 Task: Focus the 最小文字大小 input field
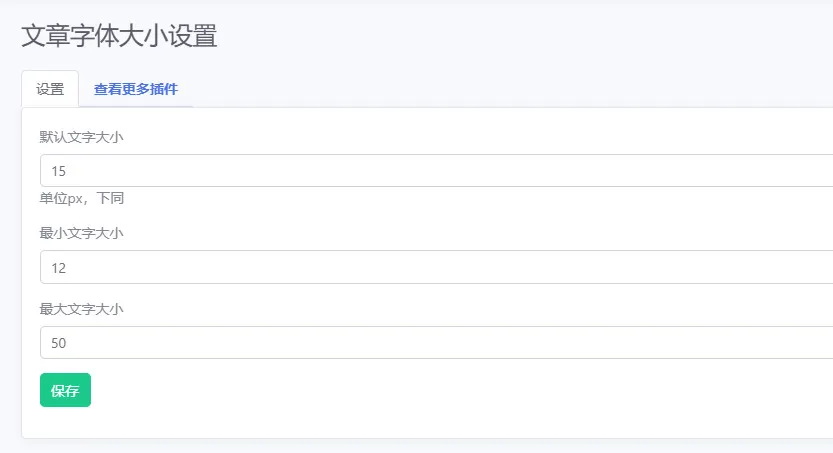pos(437,267)
